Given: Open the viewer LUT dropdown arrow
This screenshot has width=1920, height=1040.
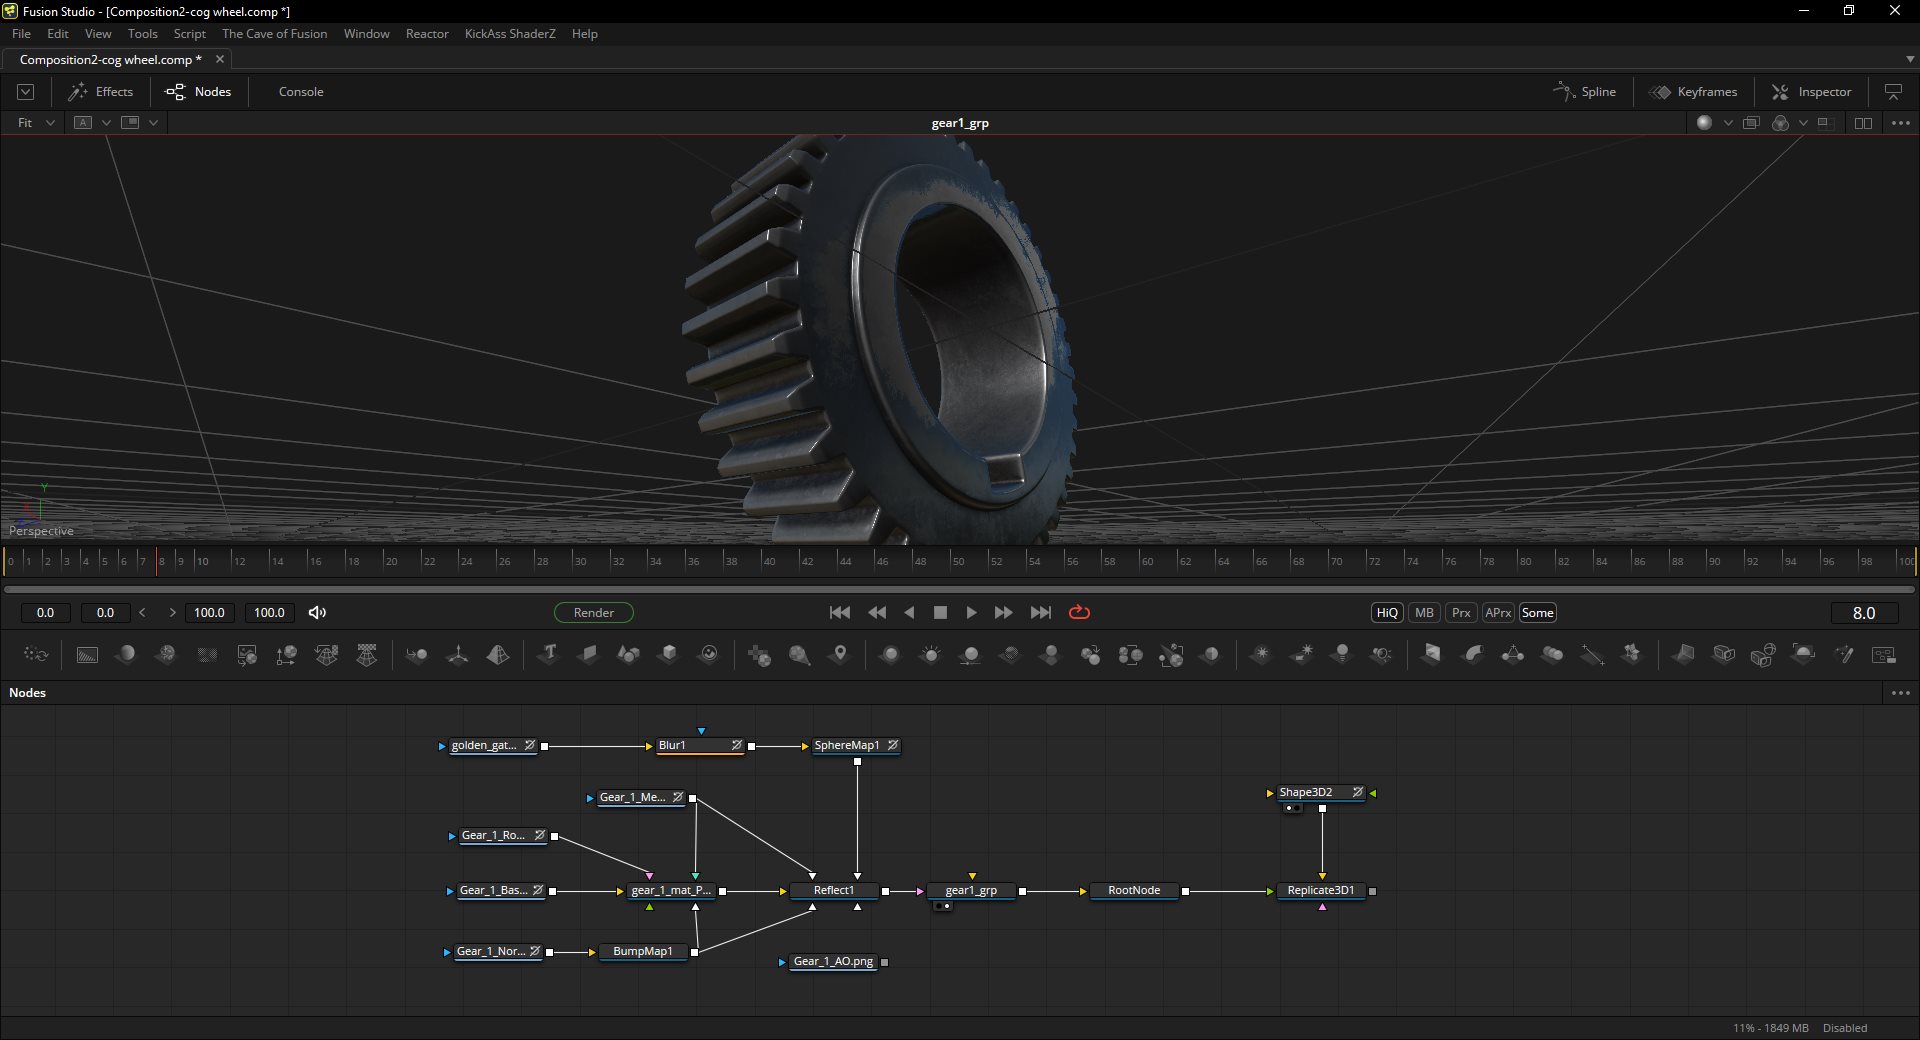Looking at the screenshot, I should [x=1803, y=122].
